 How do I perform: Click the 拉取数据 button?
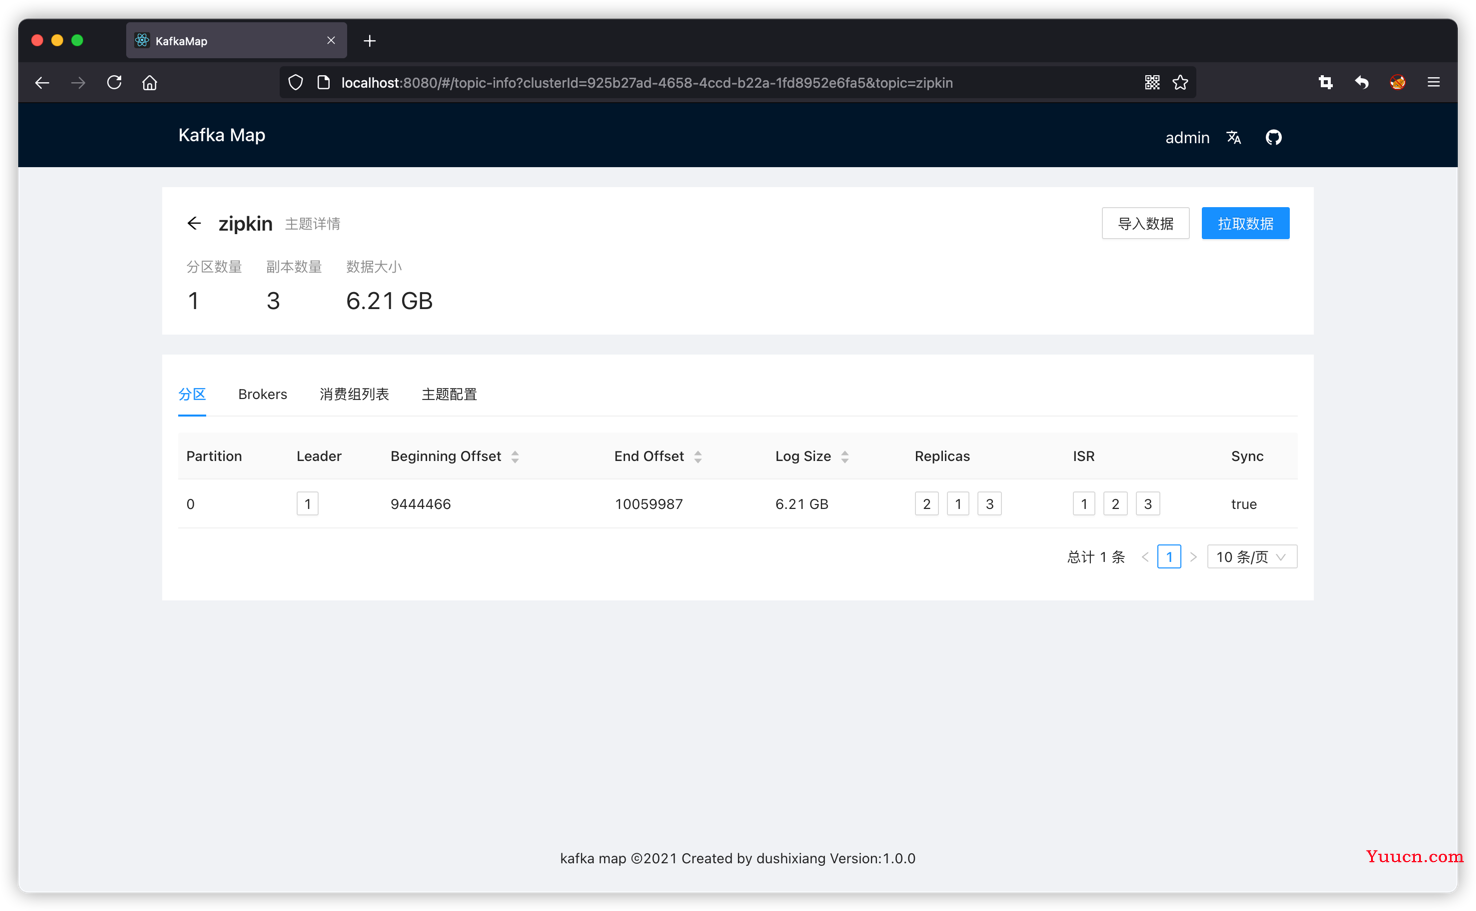[1246, 224]
